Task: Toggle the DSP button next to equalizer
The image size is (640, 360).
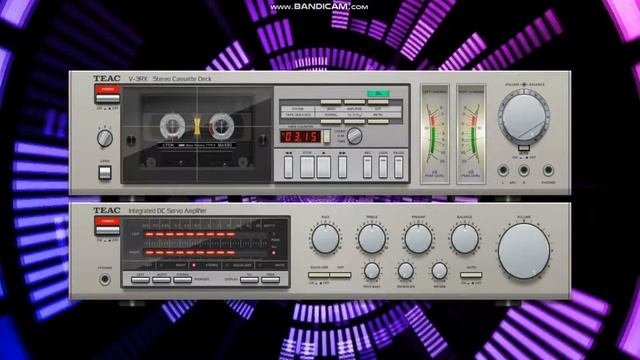Action: point(340,275)
